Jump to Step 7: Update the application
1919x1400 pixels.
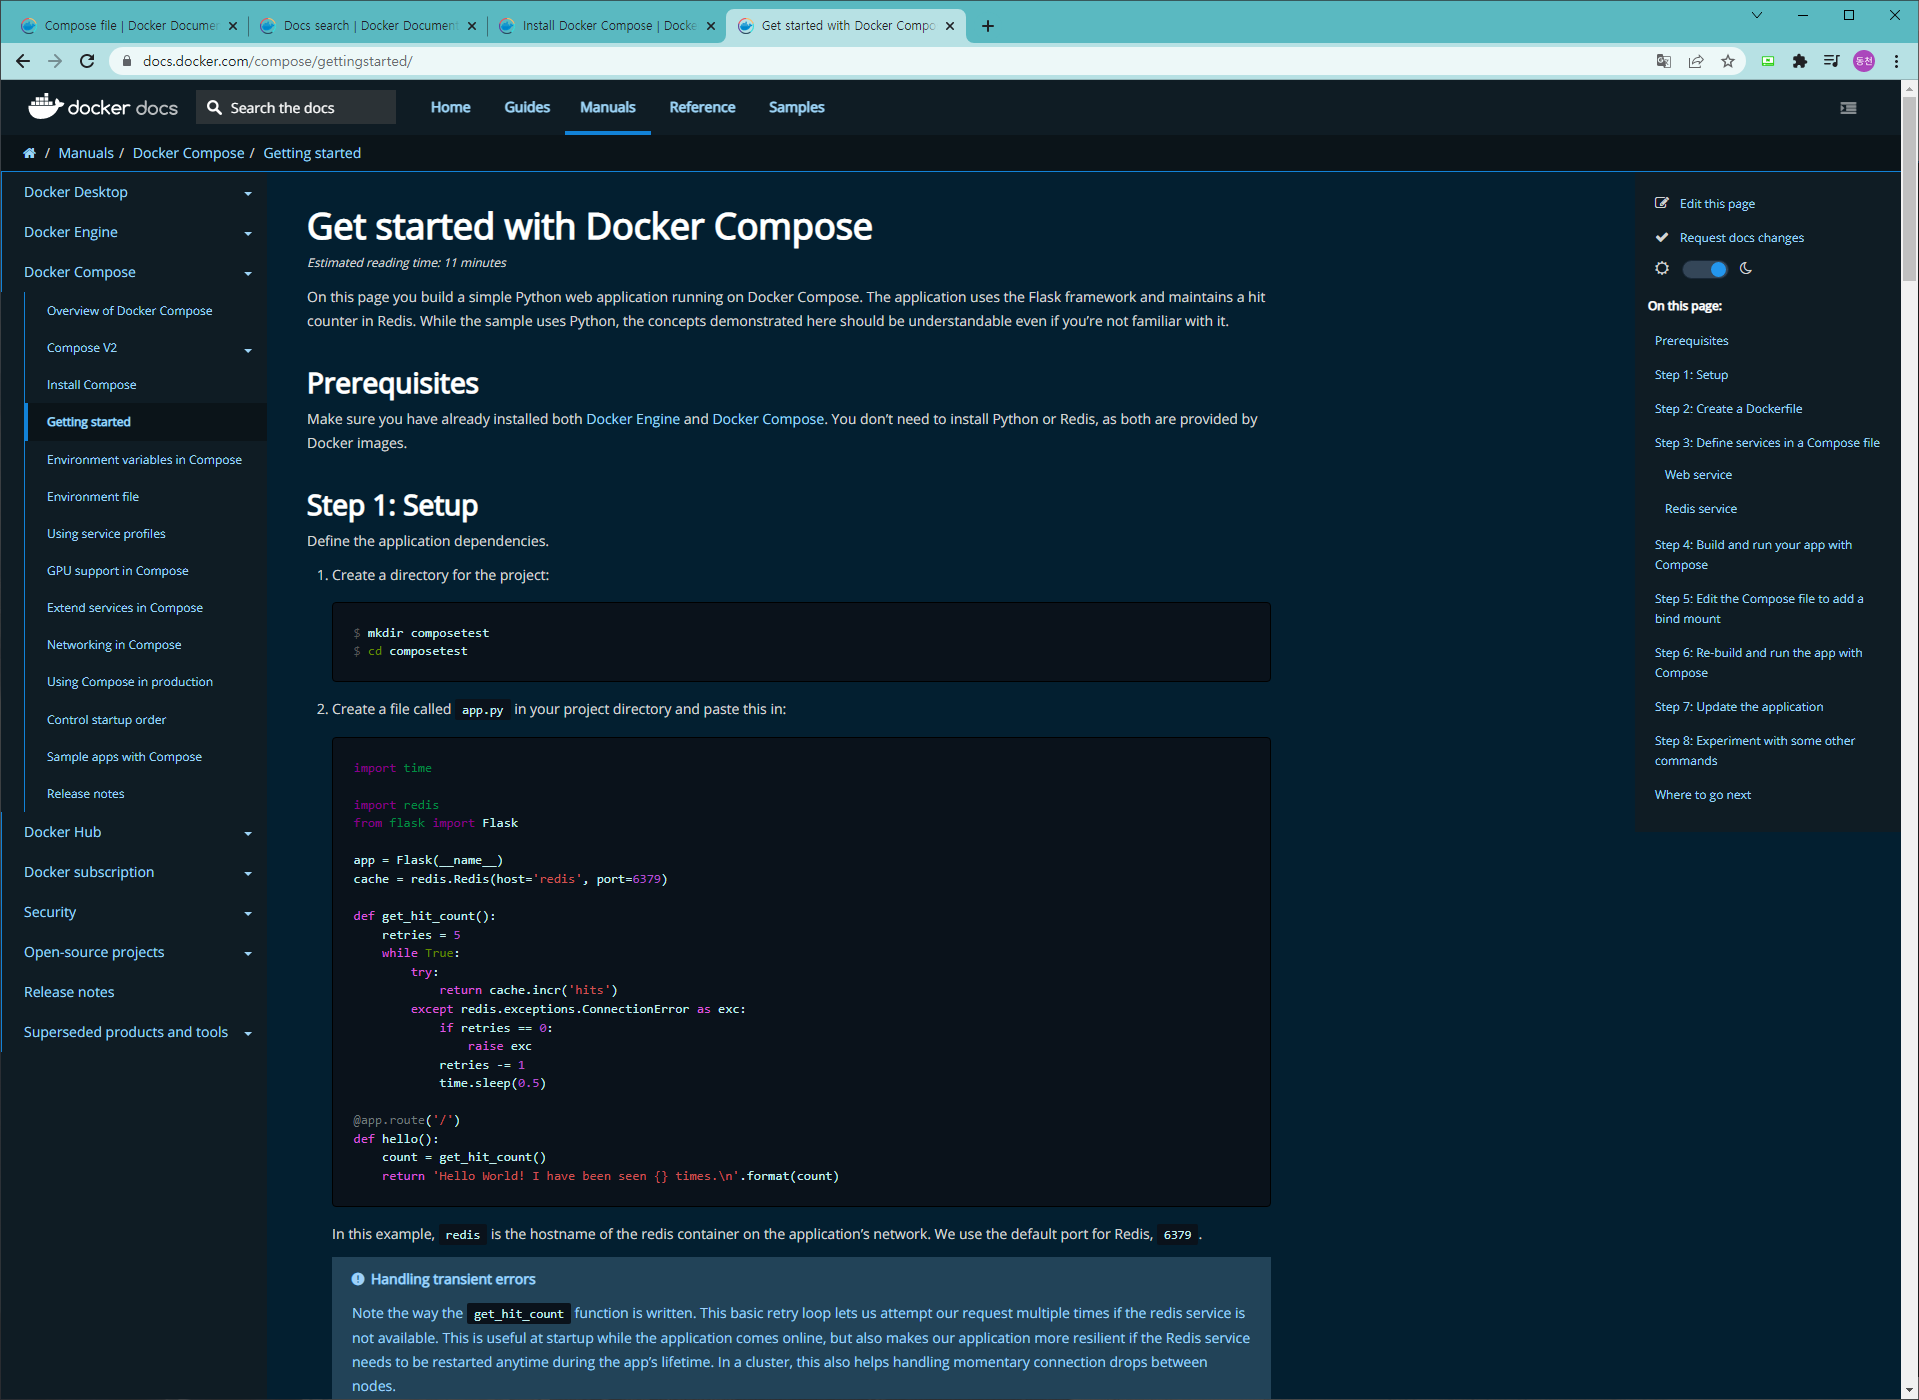pos(1738,706)
